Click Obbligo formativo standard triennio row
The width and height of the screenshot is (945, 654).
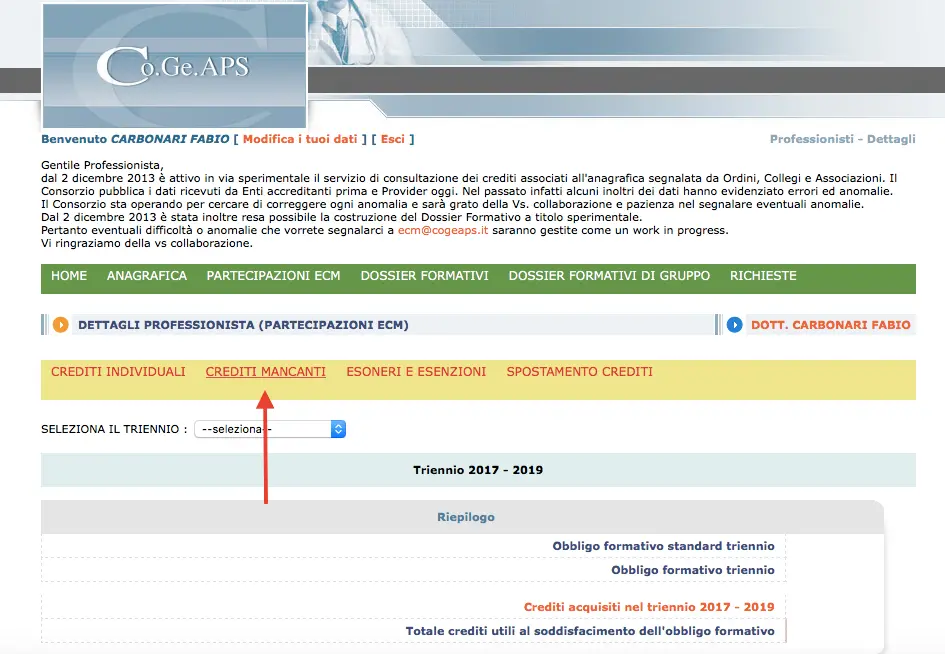point(413,546)
